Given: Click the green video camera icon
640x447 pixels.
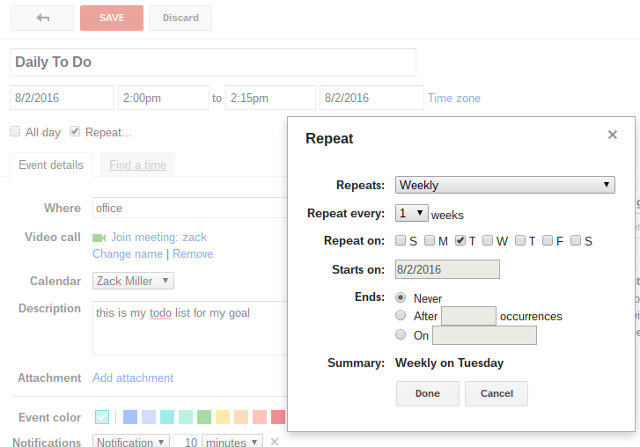Looking at the screenshot, I should click(99, 238).
